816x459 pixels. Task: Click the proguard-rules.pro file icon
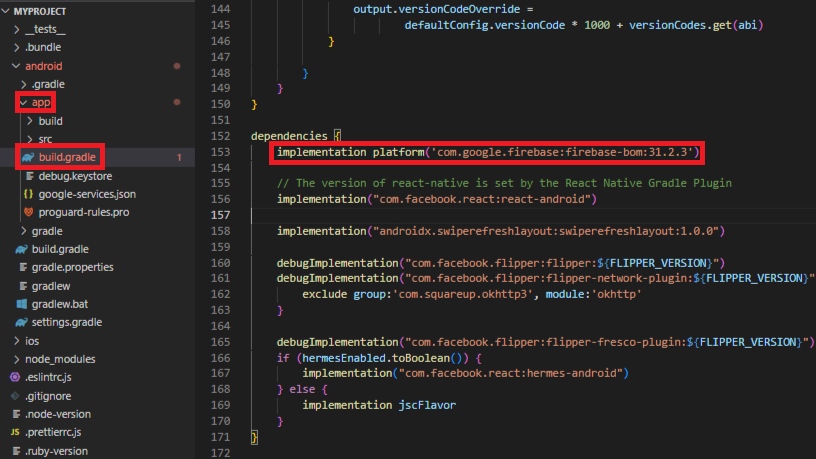(x=29, y=212)
